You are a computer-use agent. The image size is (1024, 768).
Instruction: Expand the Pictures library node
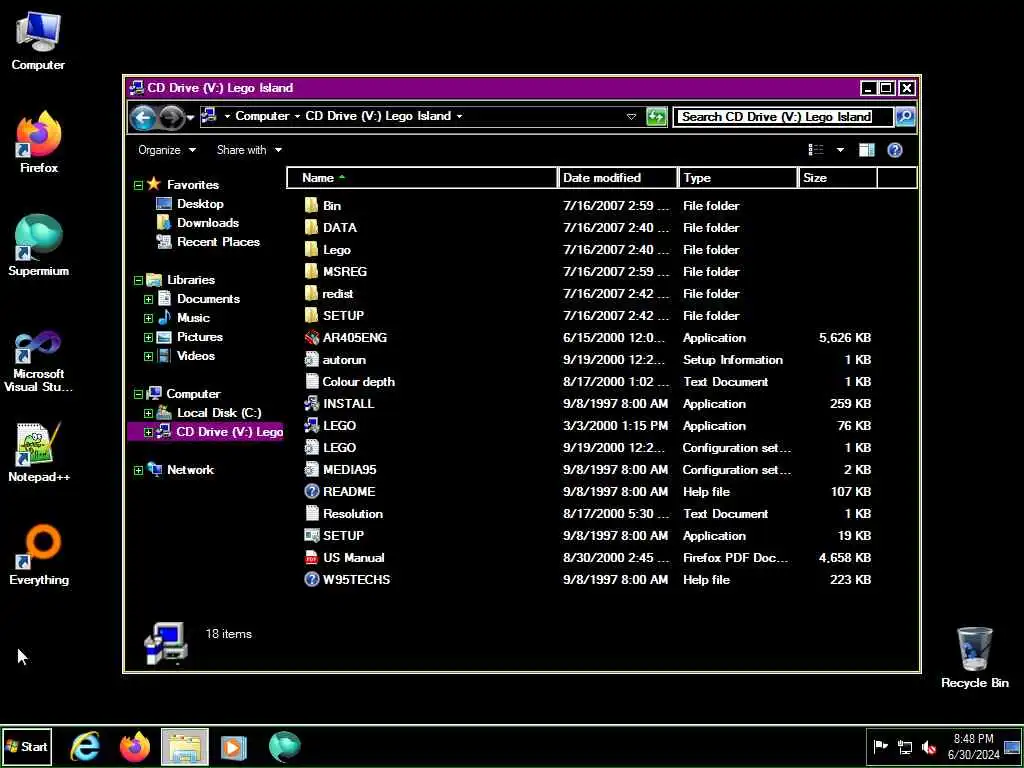point(148,338)
